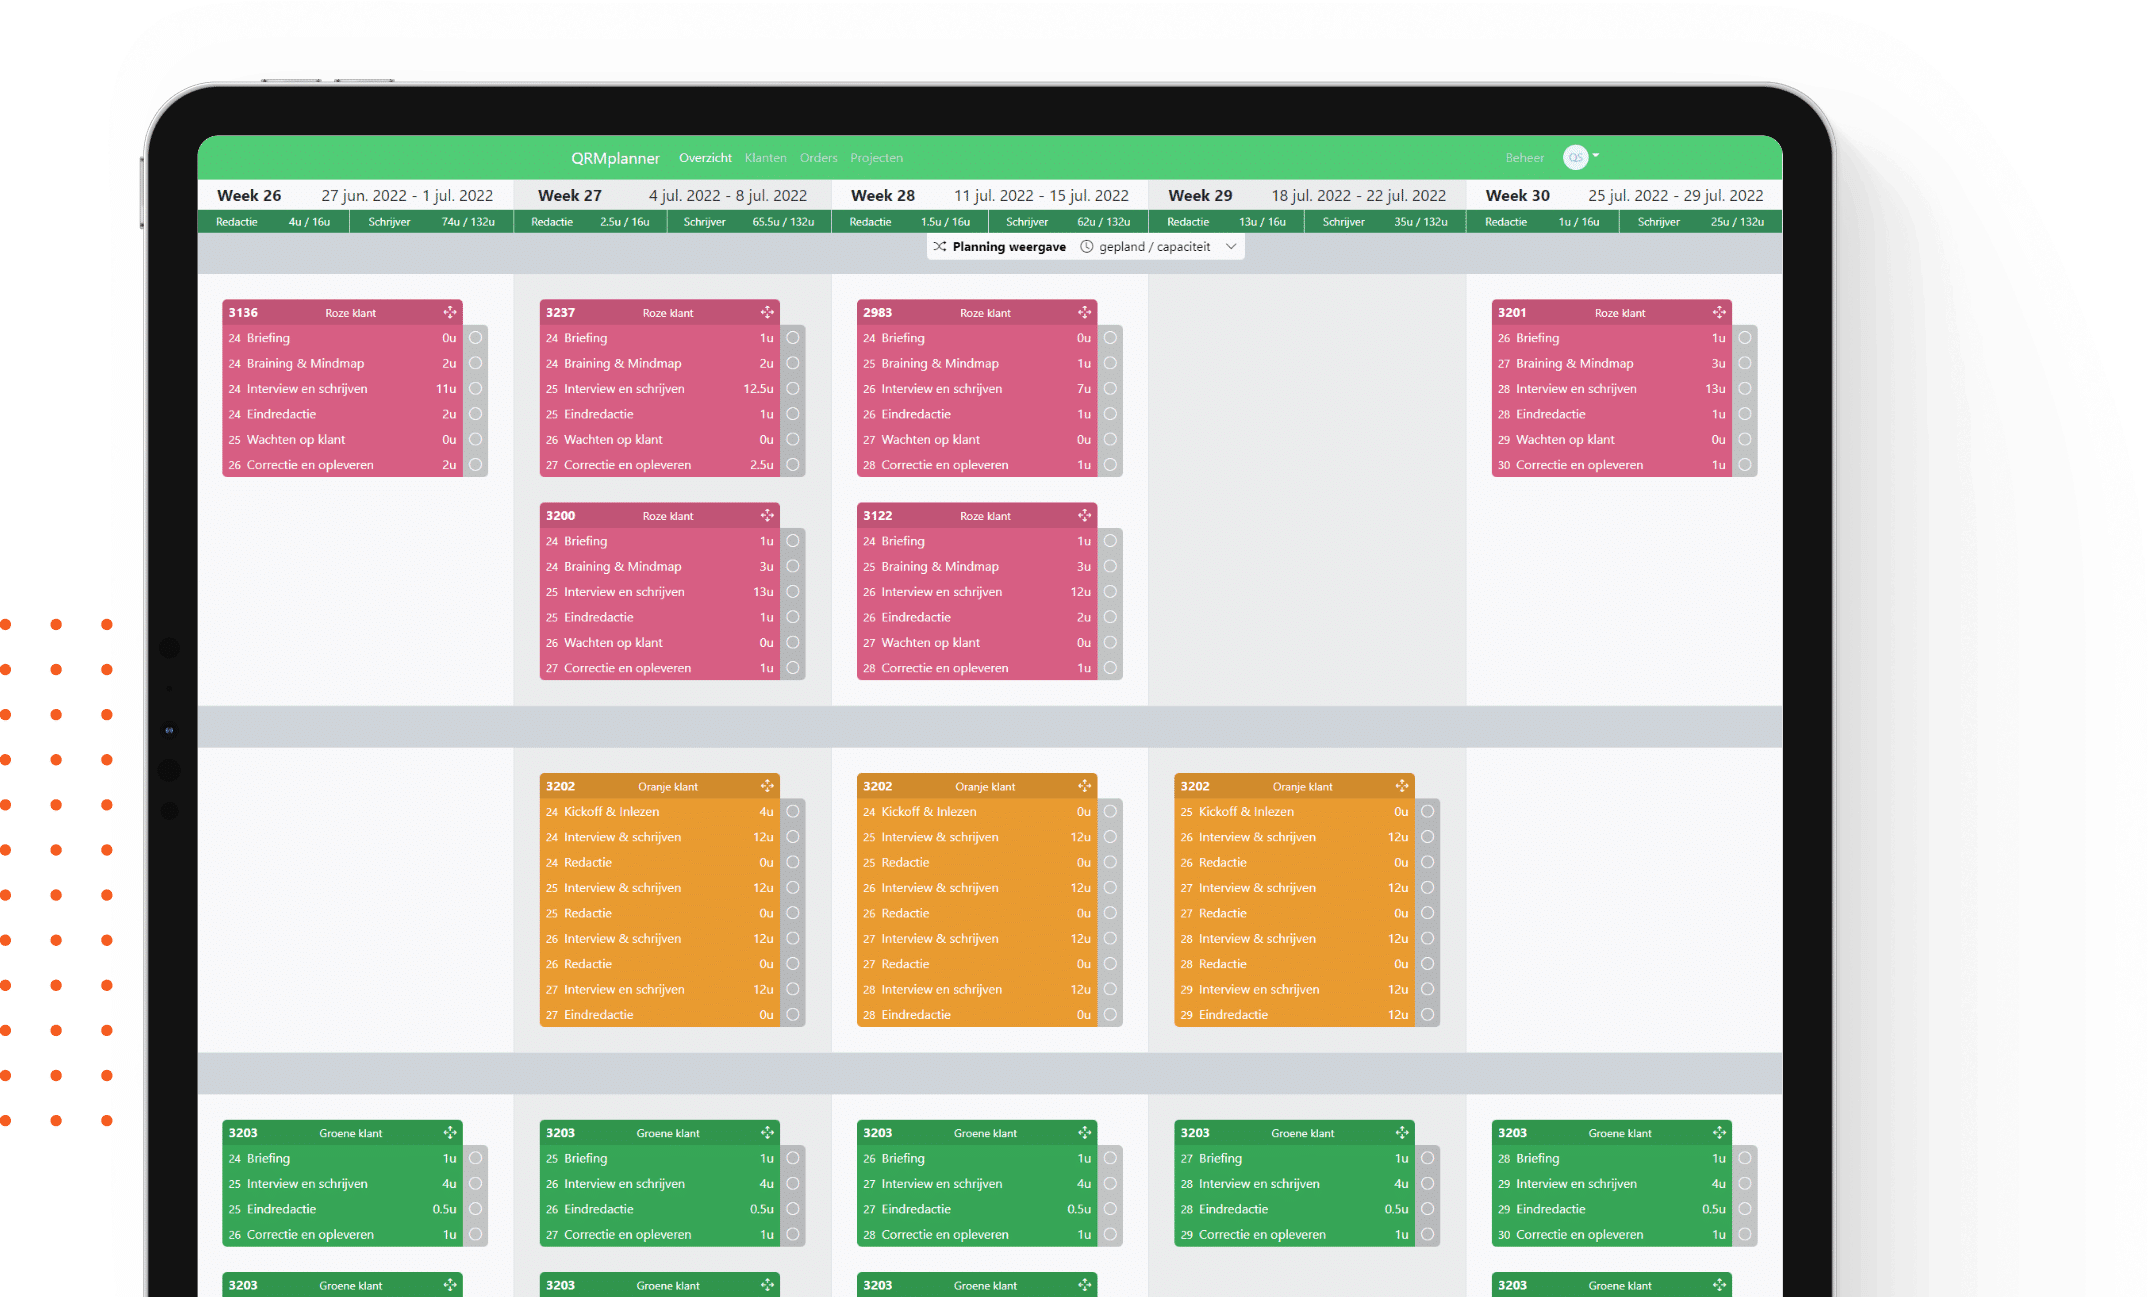Click the move handle on card 3200
2148x1297 pixels.
point(767,516)
